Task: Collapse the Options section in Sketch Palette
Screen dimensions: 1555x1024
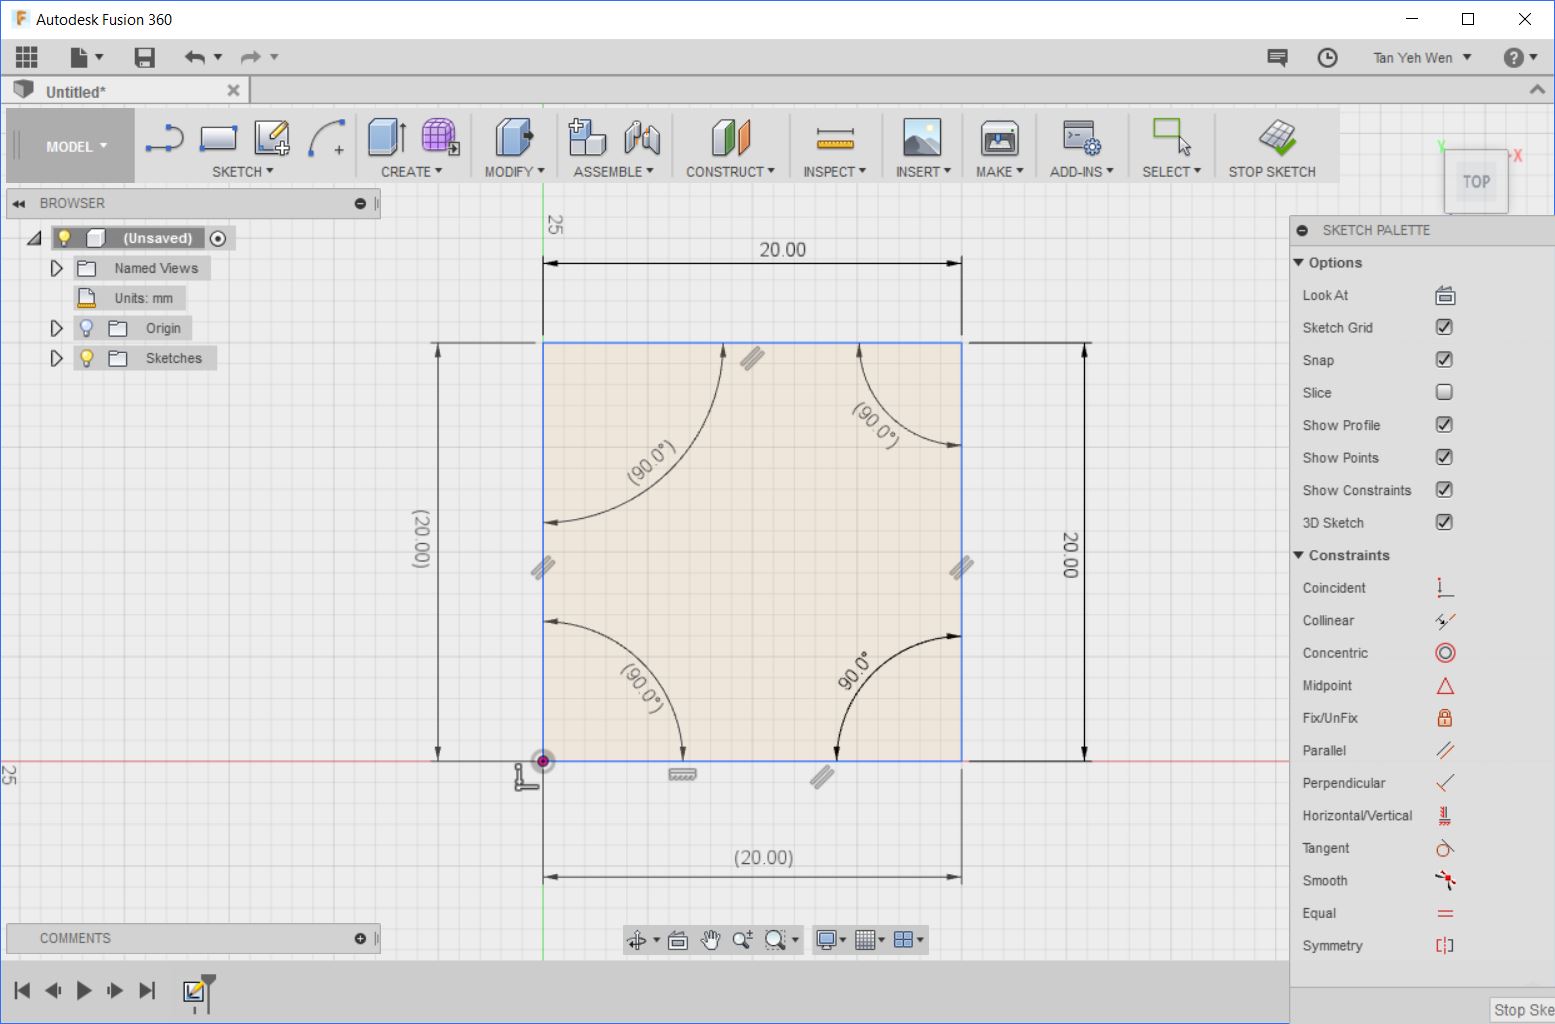Action: click(x=1299, y=263)
